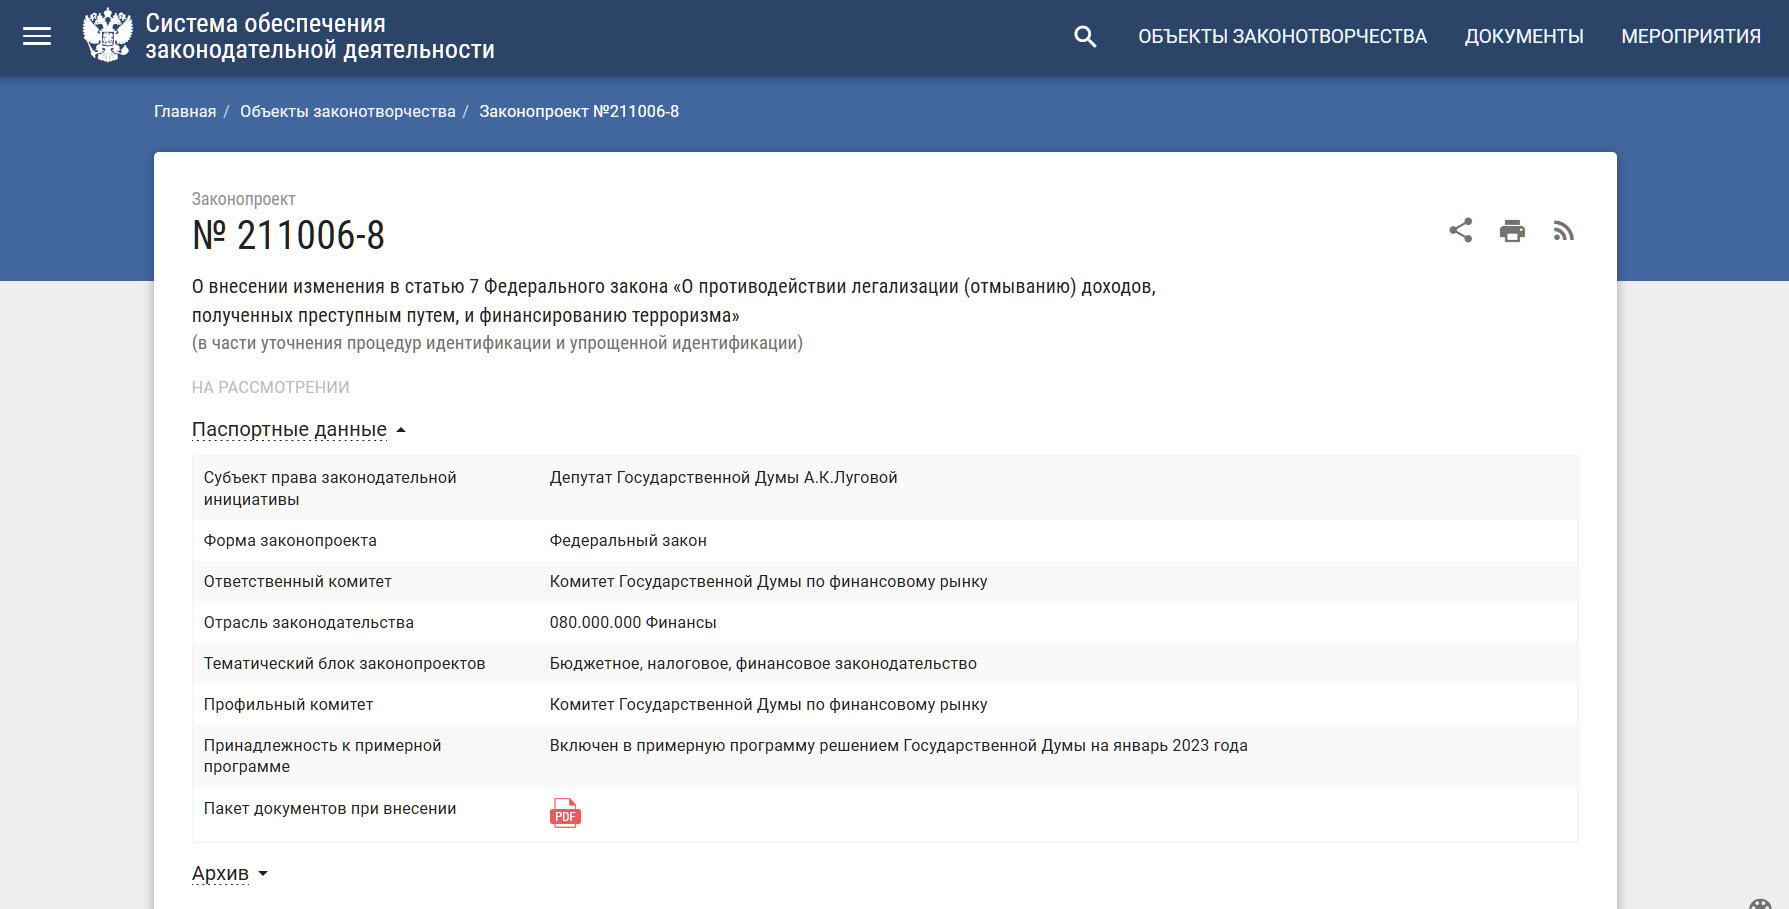Screen dimensions: 1789x909
Task: Subscribe via the RSS feed icon
Action: point(1563,231)
